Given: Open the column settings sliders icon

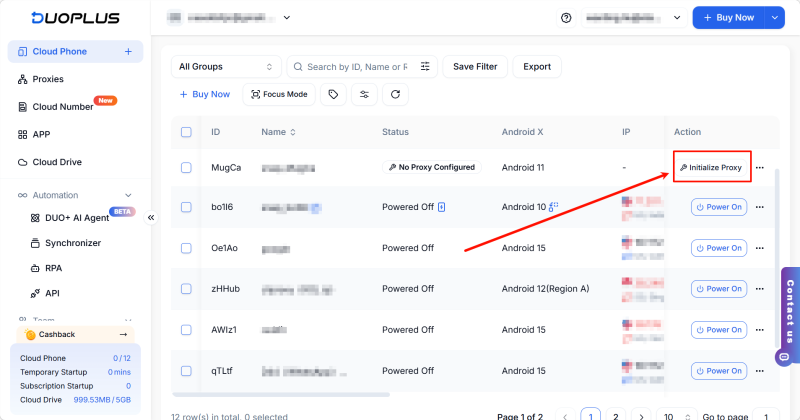Looking at the screenshot, I should pyautogui.click(x=365, y=94).
